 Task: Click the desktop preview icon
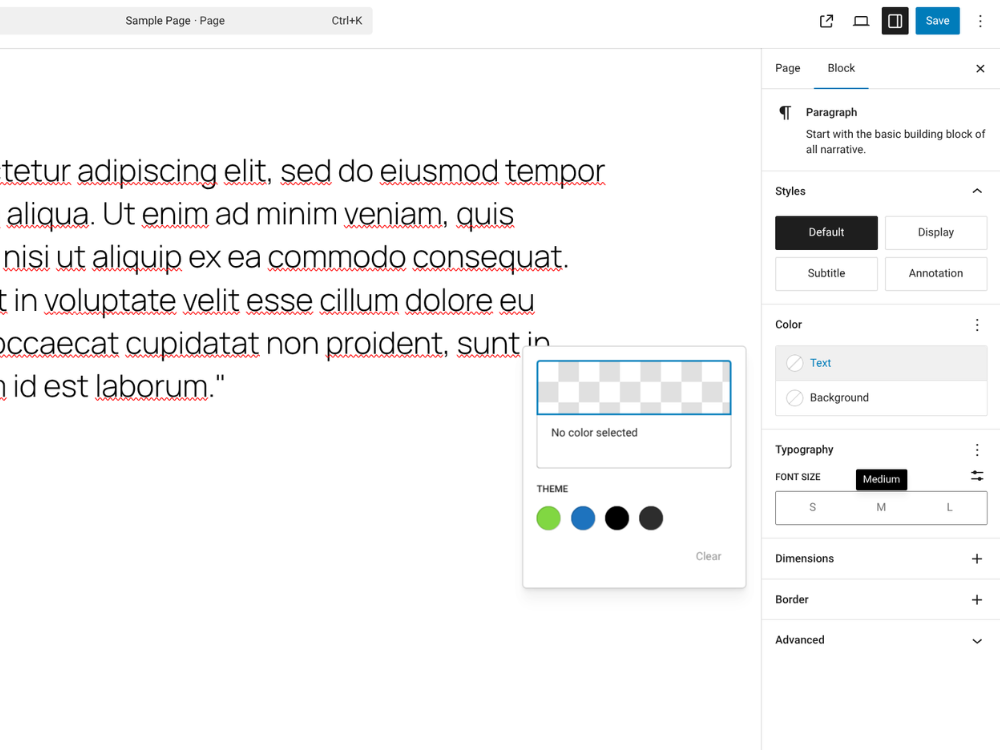860,20
